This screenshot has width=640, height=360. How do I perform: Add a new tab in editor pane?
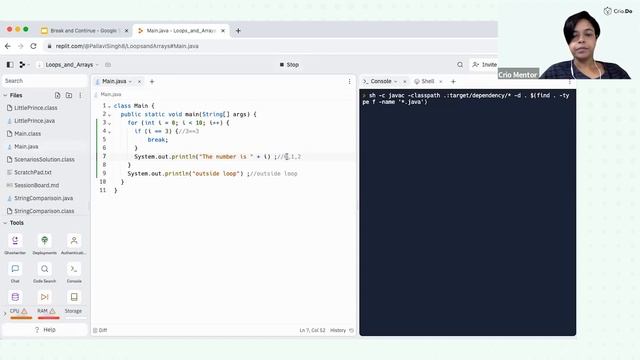pos(152,82)
